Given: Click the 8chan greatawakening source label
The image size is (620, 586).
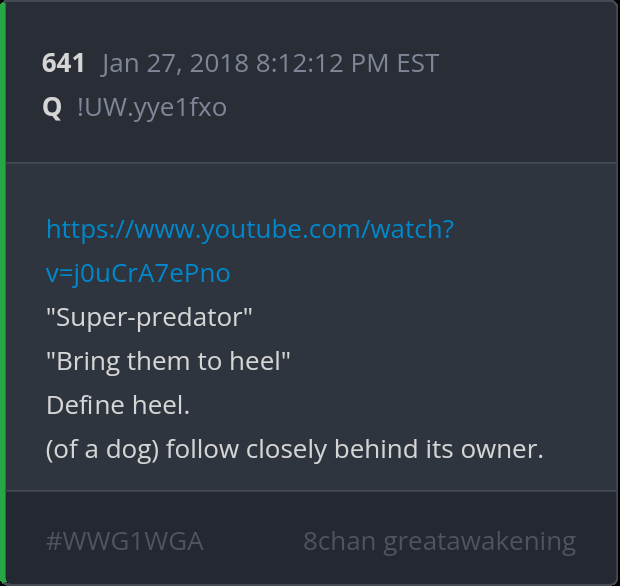Looking at the screenshot, I should point(440,542).
